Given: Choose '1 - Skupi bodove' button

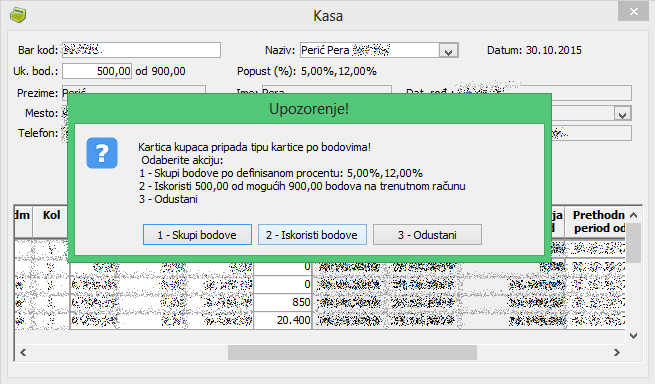Looking at the screenshot, I should pos(197,235).
